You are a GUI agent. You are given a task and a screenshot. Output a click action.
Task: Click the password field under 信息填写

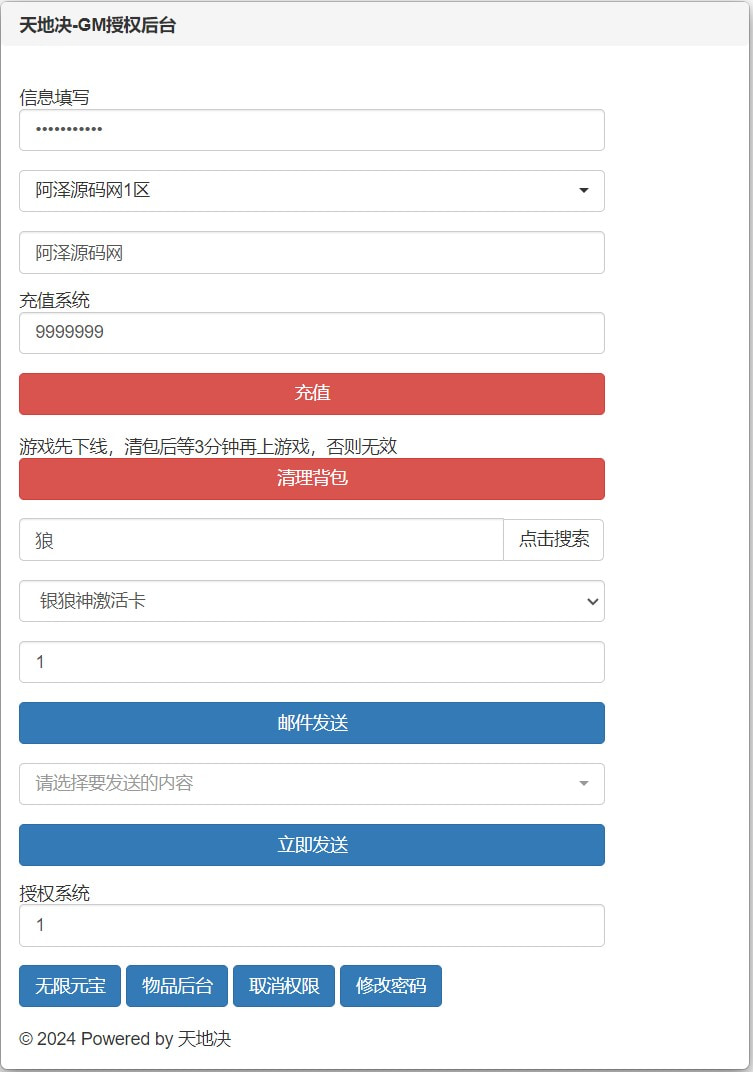coord(311,130)
